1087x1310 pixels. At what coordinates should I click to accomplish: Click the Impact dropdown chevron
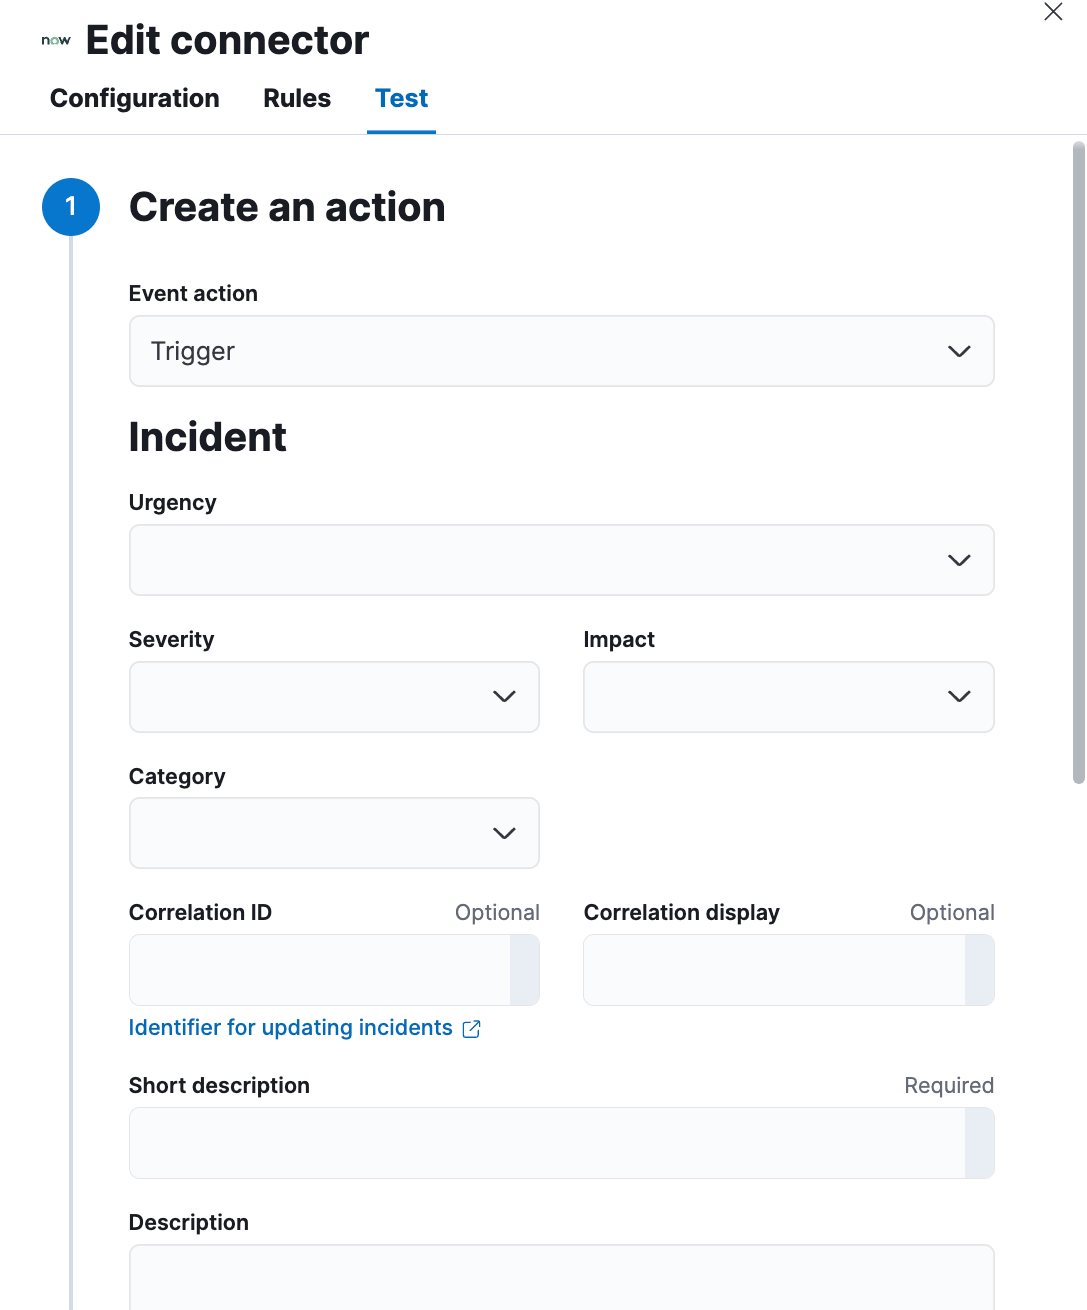pos(959,697)
